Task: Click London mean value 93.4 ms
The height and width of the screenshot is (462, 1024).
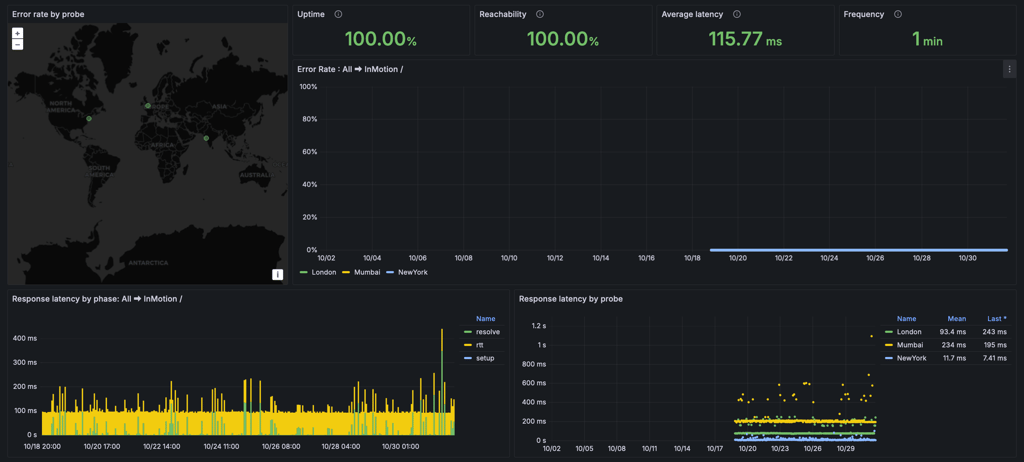Action: [x=954, y=332]
